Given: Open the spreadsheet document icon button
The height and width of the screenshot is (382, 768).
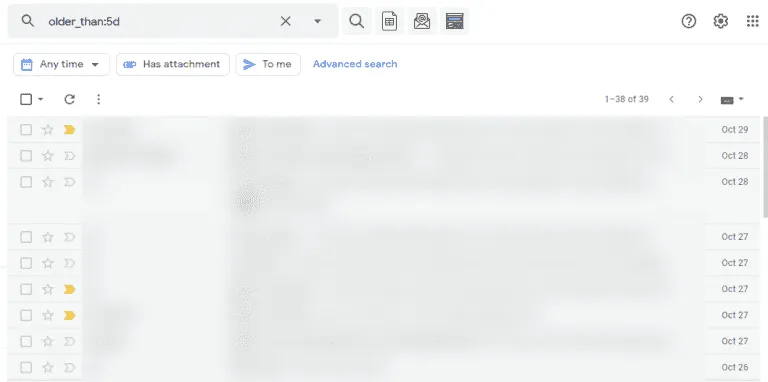Looking at the screenshot, I should [x=389, y=21].
